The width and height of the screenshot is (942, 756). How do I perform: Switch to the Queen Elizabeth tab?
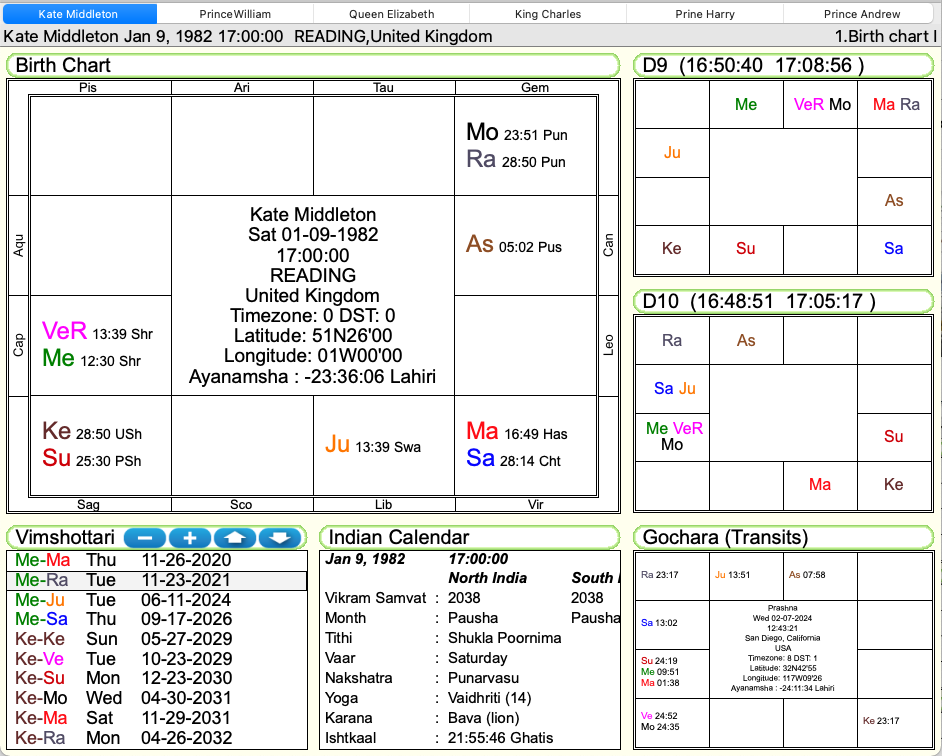(x=391, y=14)
